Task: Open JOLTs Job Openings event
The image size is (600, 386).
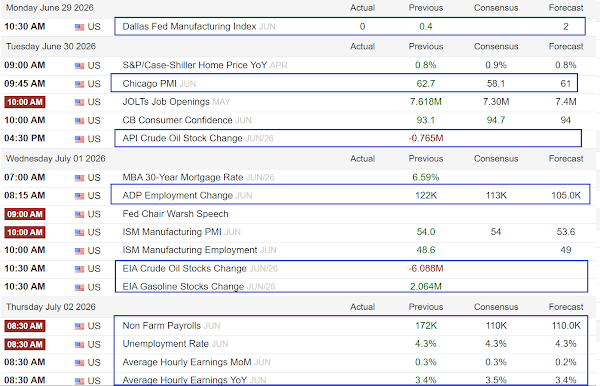Action: (166, 102)
